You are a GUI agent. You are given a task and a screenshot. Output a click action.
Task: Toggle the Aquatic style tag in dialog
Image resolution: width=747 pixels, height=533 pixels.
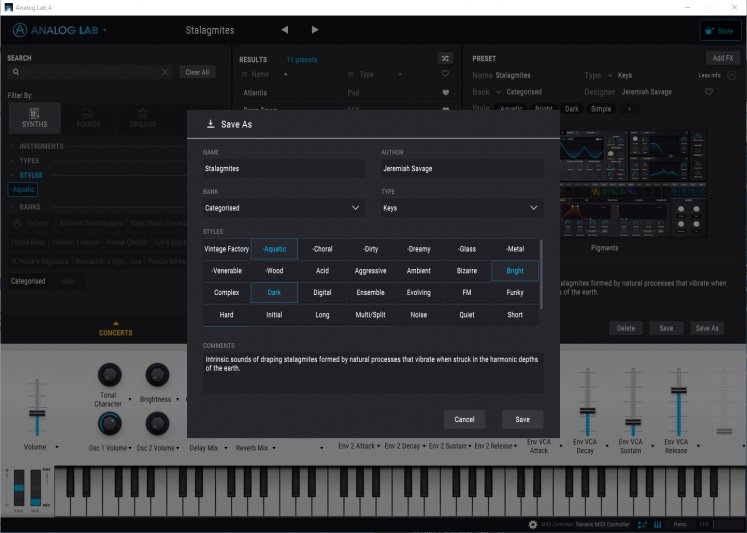point(274,249)
